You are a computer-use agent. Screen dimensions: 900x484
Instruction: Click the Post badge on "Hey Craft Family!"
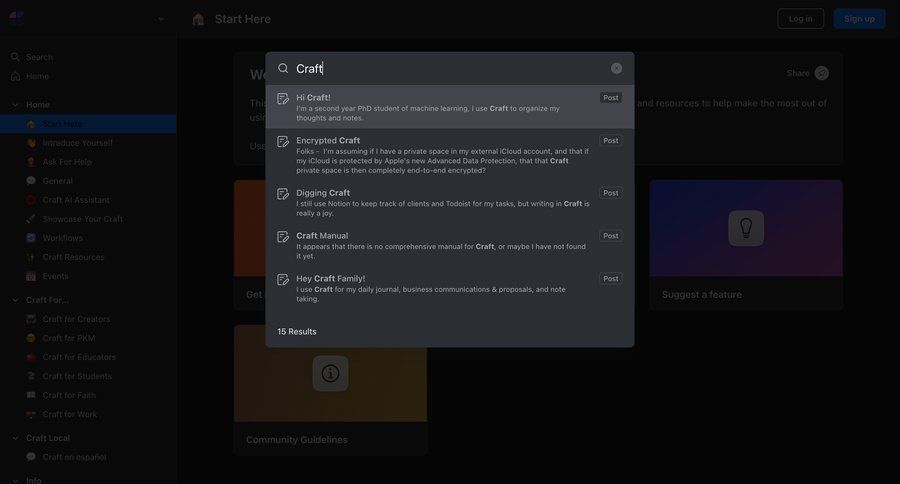coord(611,278)
